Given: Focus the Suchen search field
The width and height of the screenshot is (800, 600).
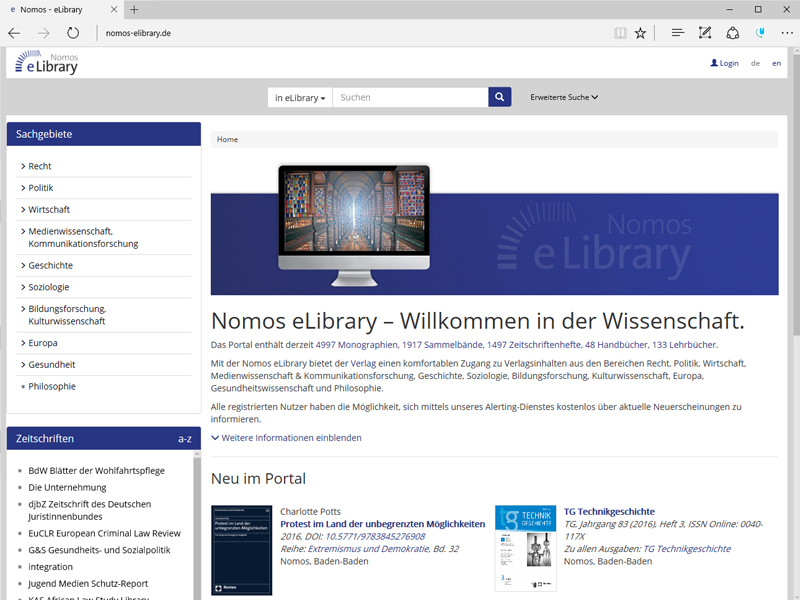Looking at the screenshot, I should click(x=410, y=97).
